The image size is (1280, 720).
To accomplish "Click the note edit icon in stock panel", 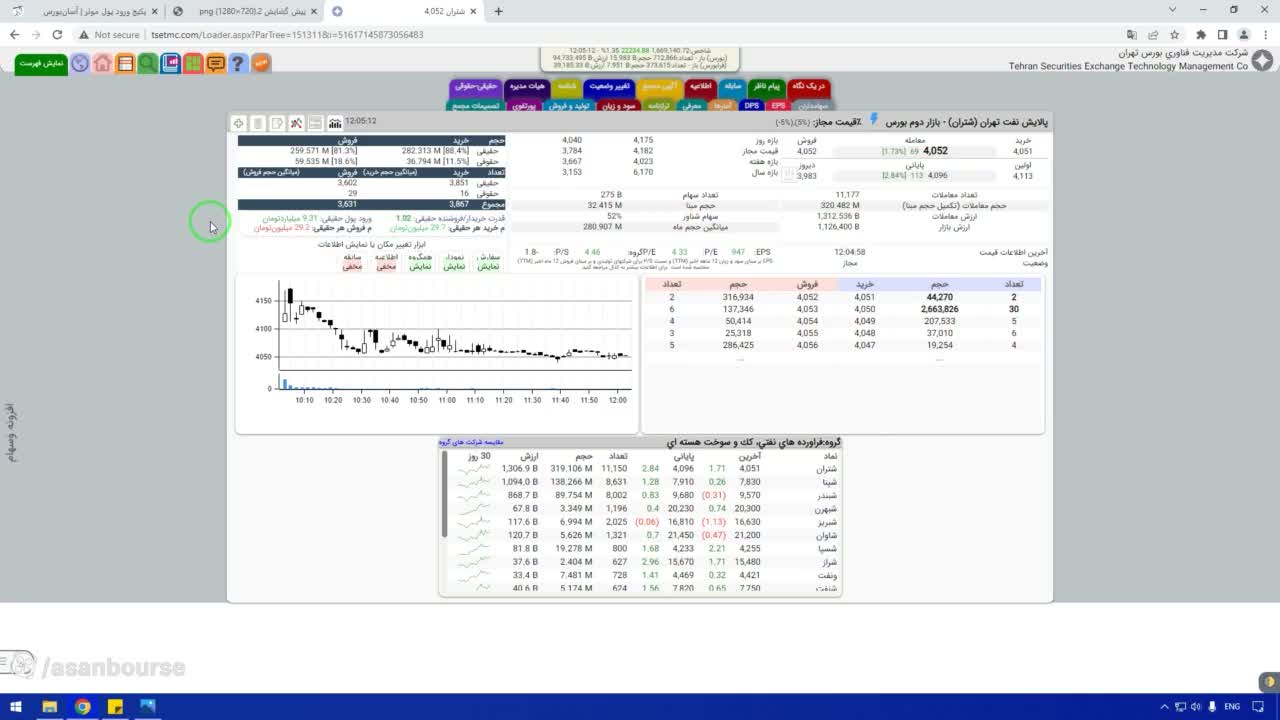I will pos(277,123).
